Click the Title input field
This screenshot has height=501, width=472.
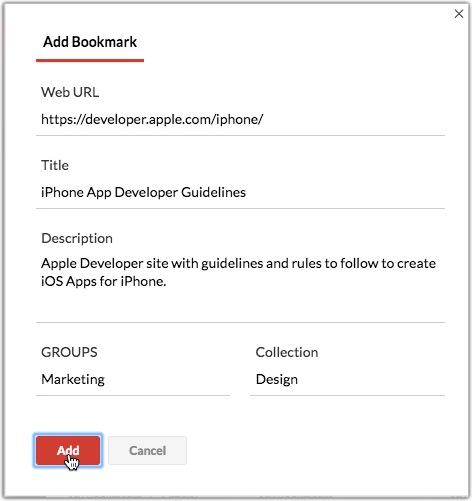[240, 193]
